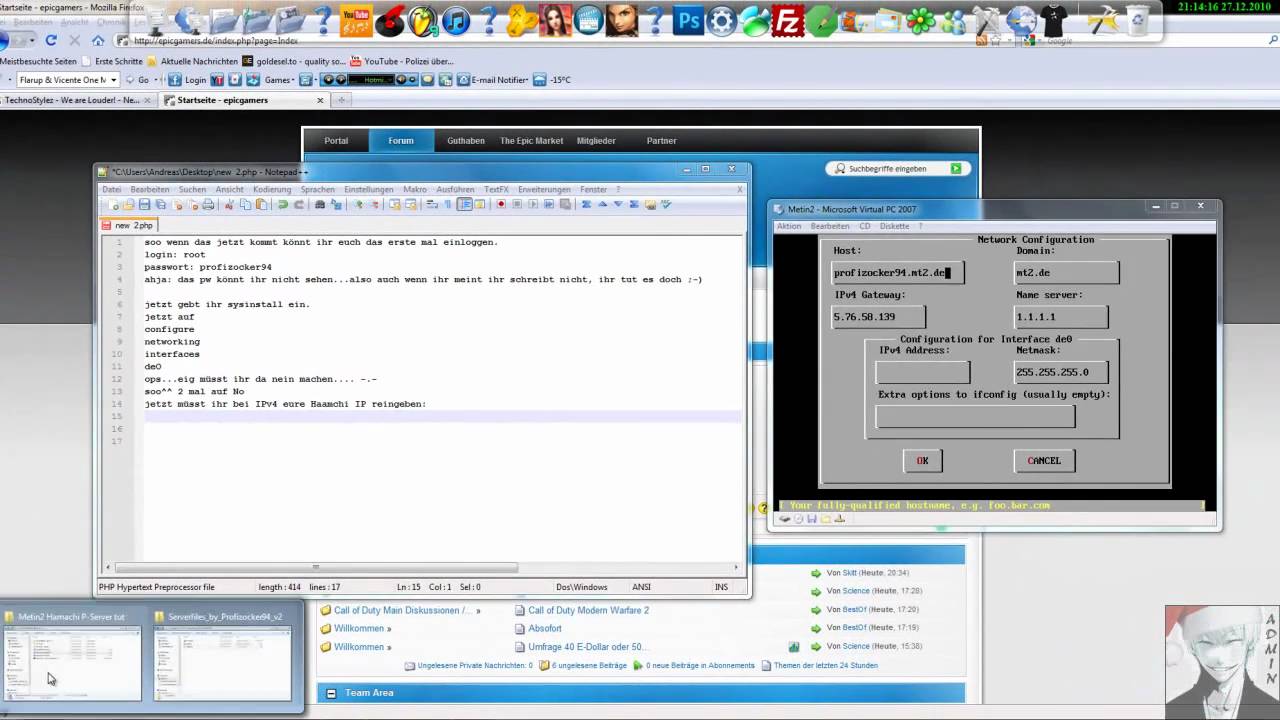Image resolution: width=1280 pixels, height=720 pixels.
Task: Open Umfrage 40 E-Dollar oder 50 link
Action: coord(586,647)
